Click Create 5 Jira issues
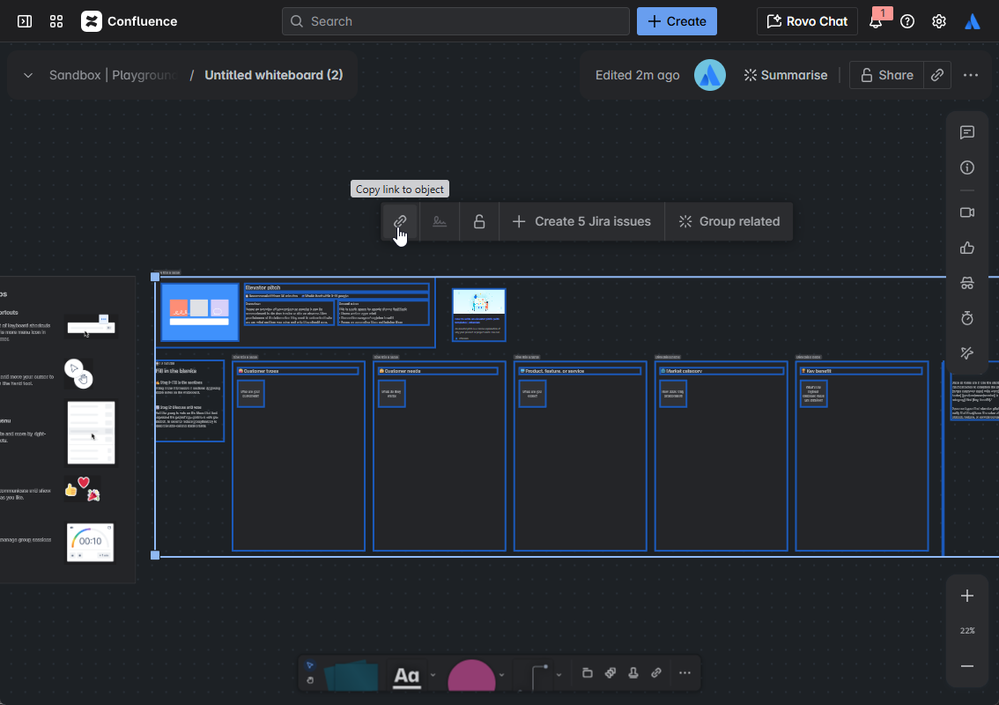This screenshot has height=705, width=999. [x=582, y=222]
